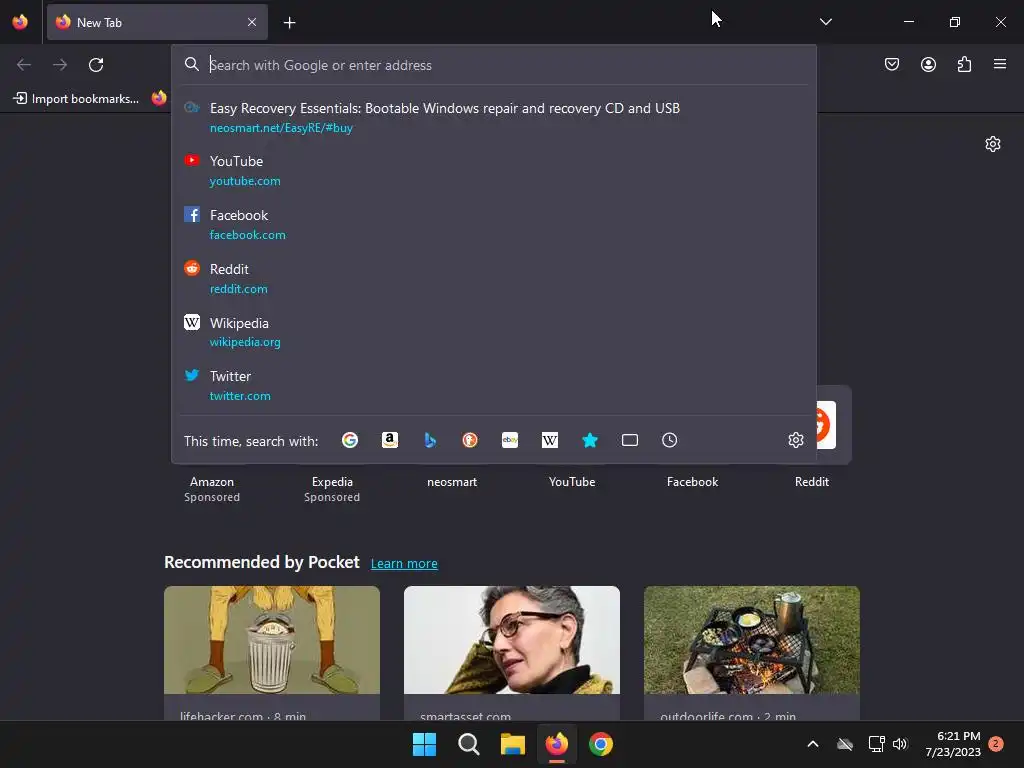Open Amazon Sponsored shortcut
This screenshot has height=768, width=1024.
click(x=212, y=489)
